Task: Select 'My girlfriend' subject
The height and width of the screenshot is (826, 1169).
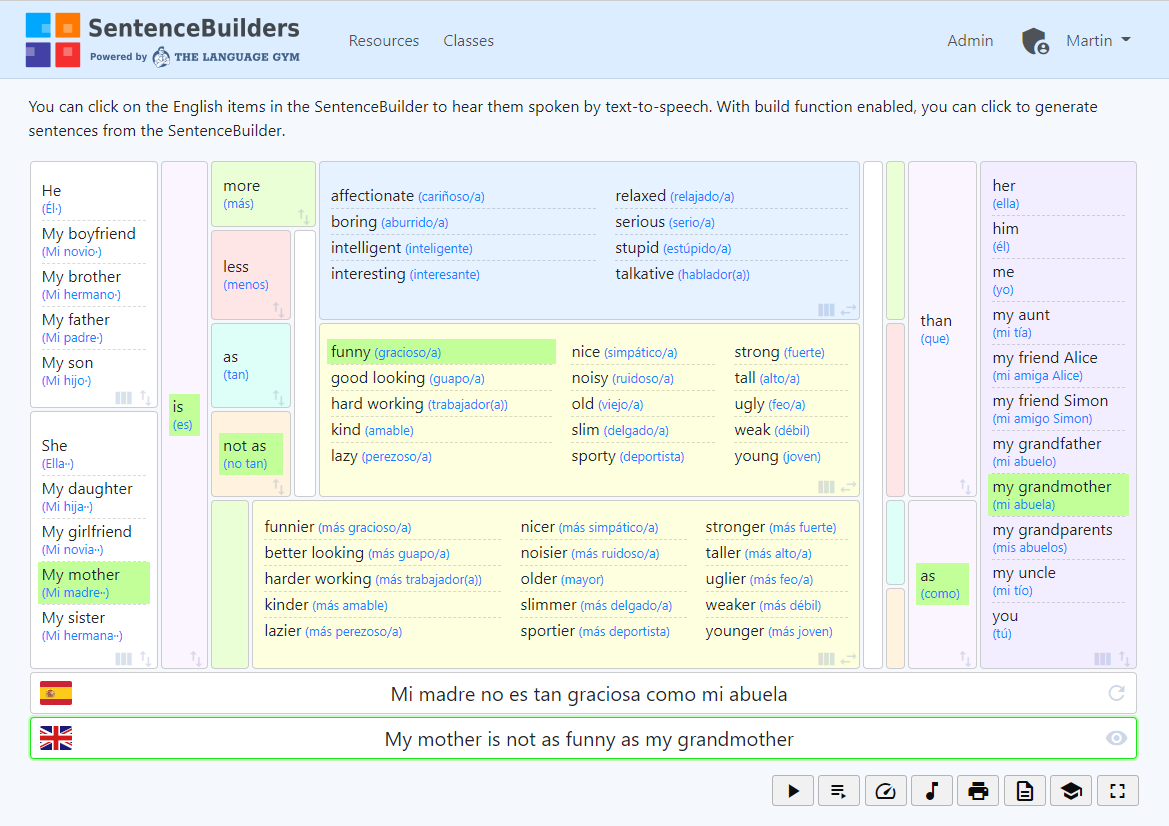Action: coord(93,540)
